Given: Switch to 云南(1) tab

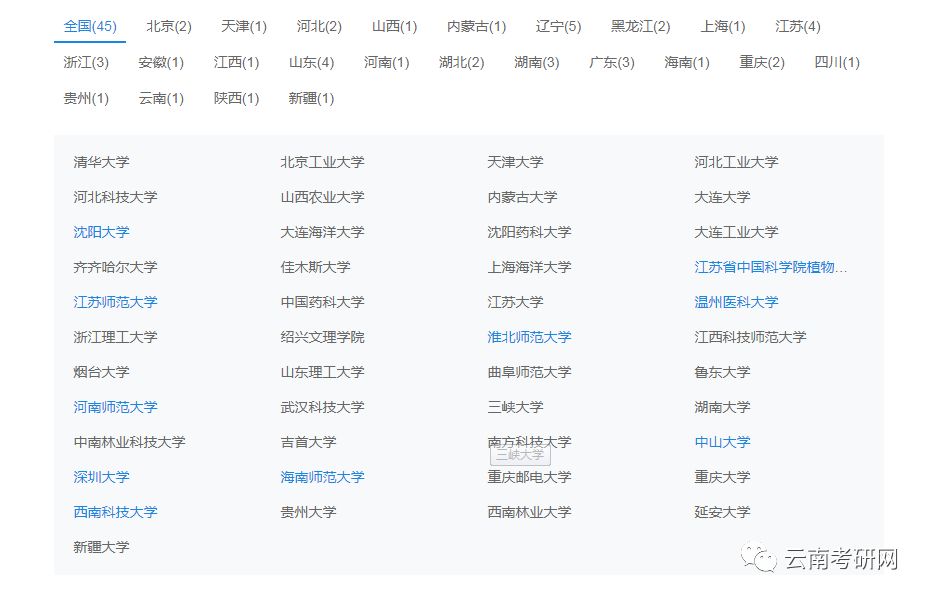Looking at the screenshot, I should pyautogui.click(x=161, y=98).
